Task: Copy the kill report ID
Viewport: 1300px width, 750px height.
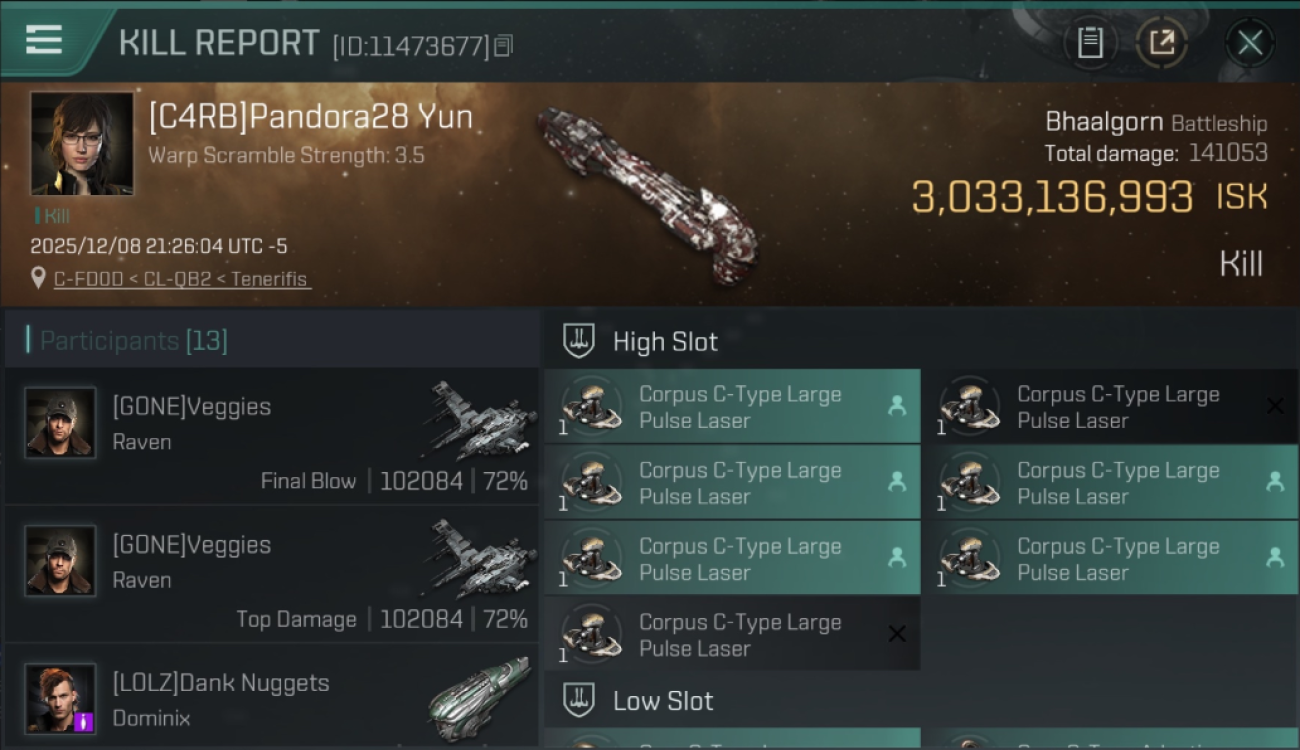Action: click(x=504, y=46)
